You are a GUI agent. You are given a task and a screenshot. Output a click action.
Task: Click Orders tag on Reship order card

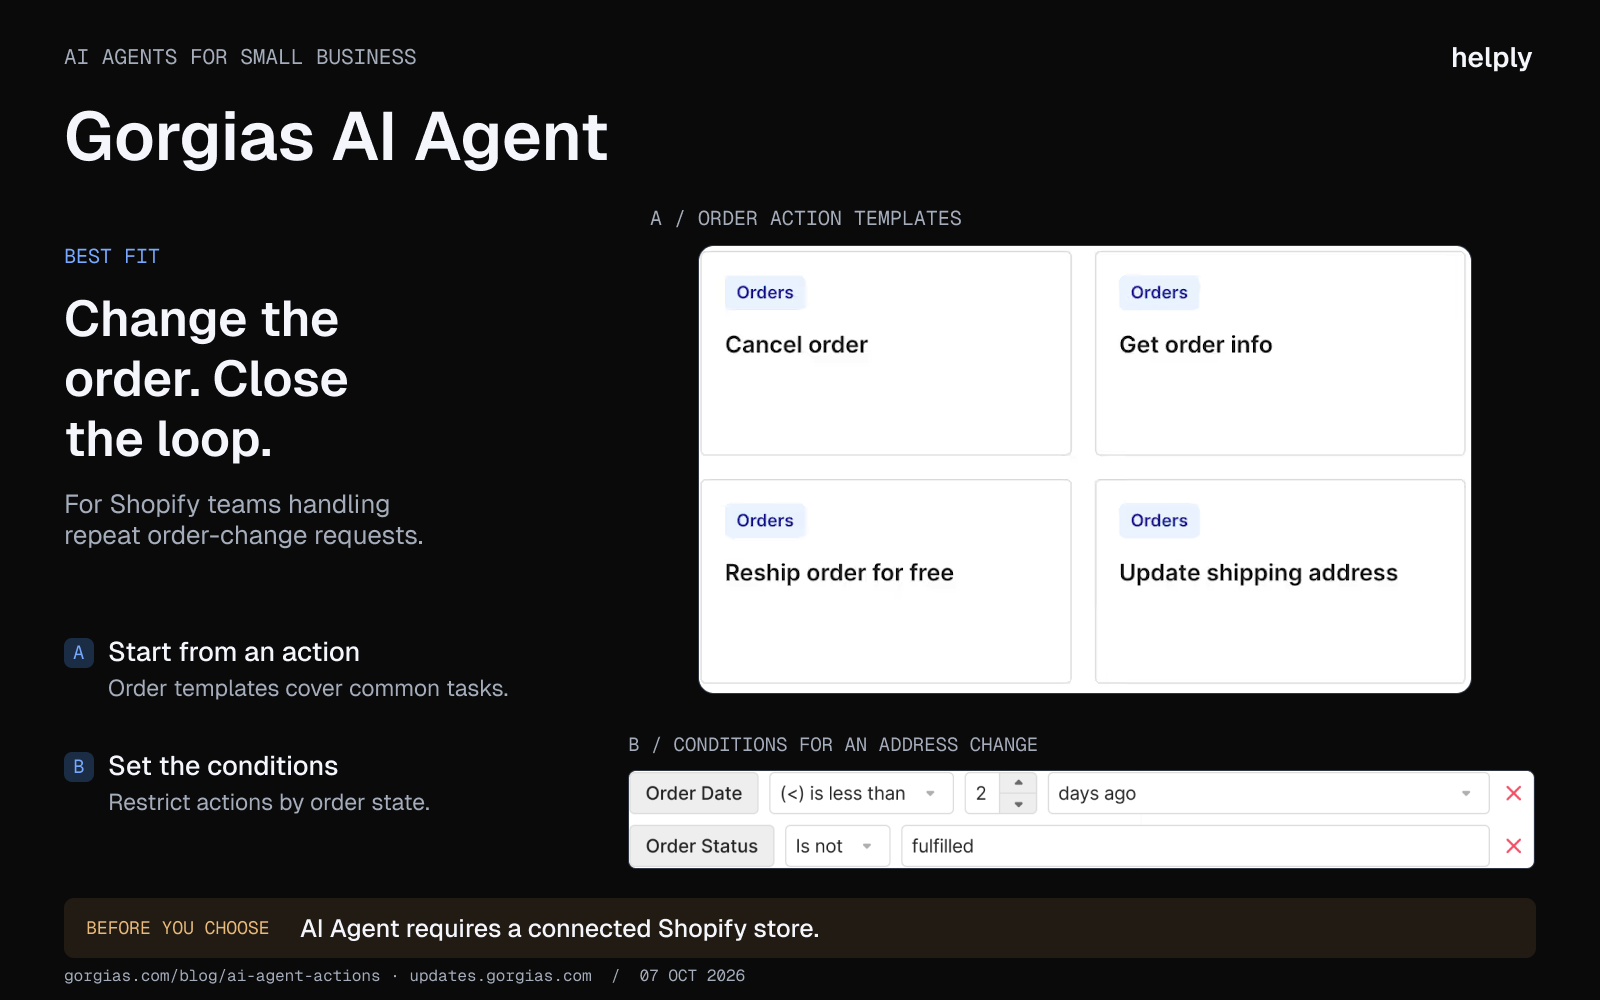click(x=765, y=520)
